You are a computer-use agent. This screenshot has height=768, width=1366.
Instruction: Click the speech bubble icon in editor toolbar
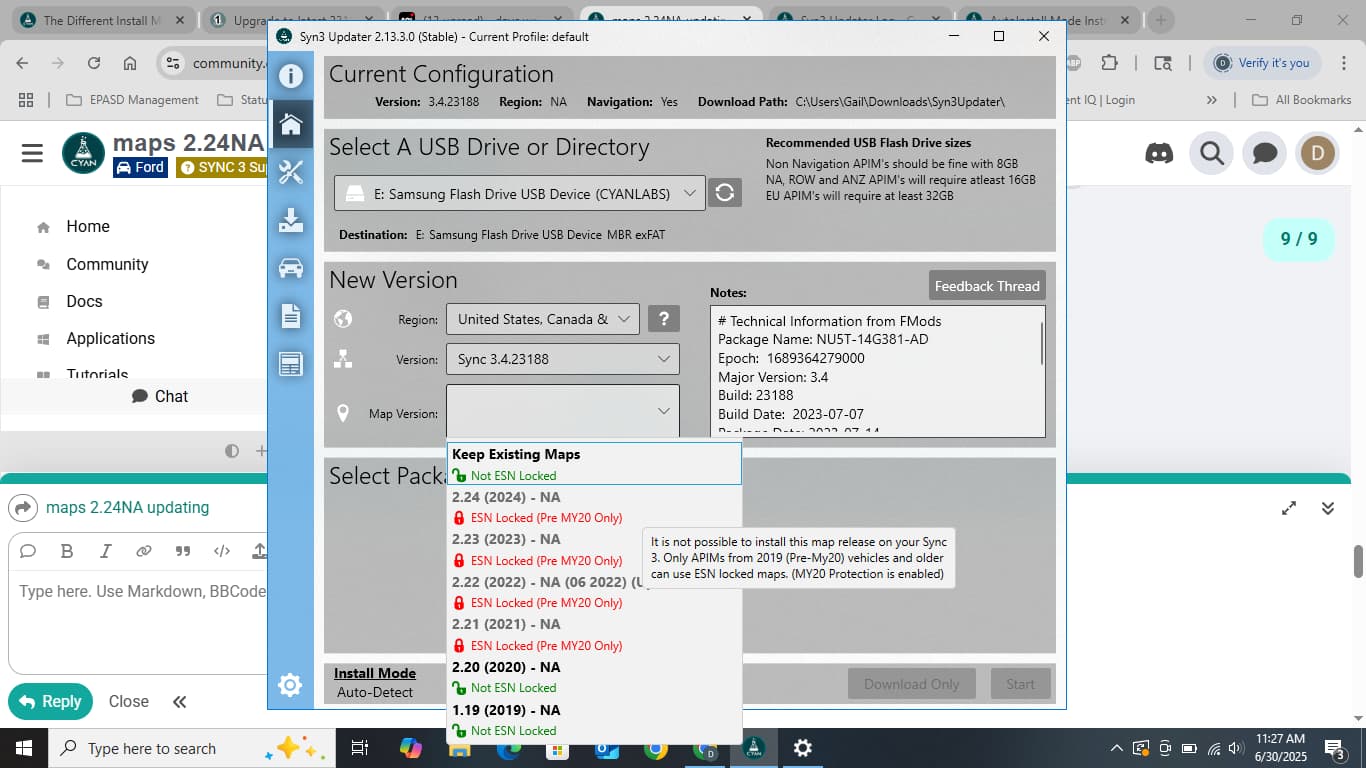pyautogui.click(x=28, y=551)
